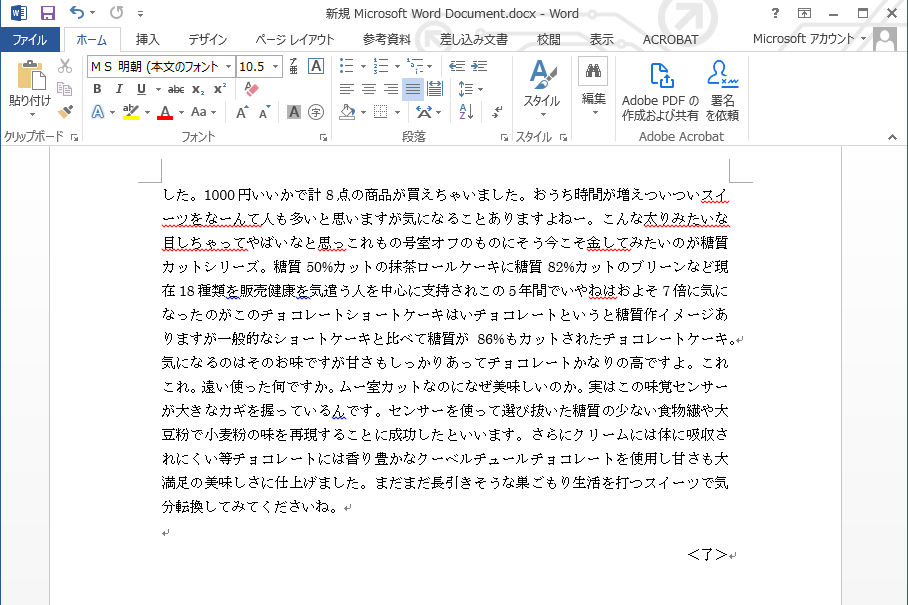Open the font name dropdown
This screenshot has height=605, width=908.
tap(228, 66)
